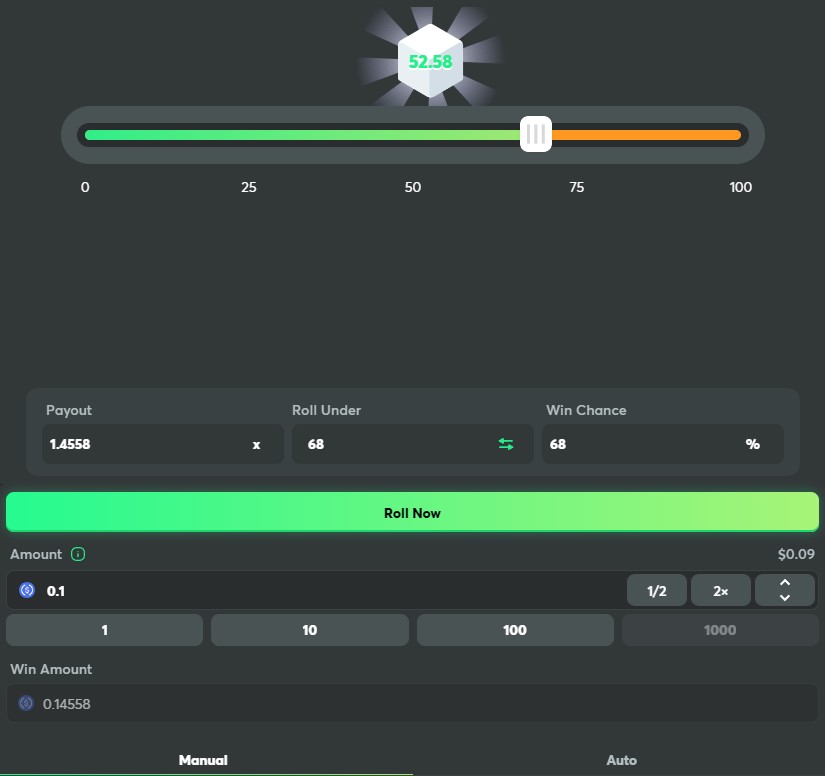Click the scale label 100
Image resolution: width=825 pixels, height=776 pixels.
[x=740, y=187]
